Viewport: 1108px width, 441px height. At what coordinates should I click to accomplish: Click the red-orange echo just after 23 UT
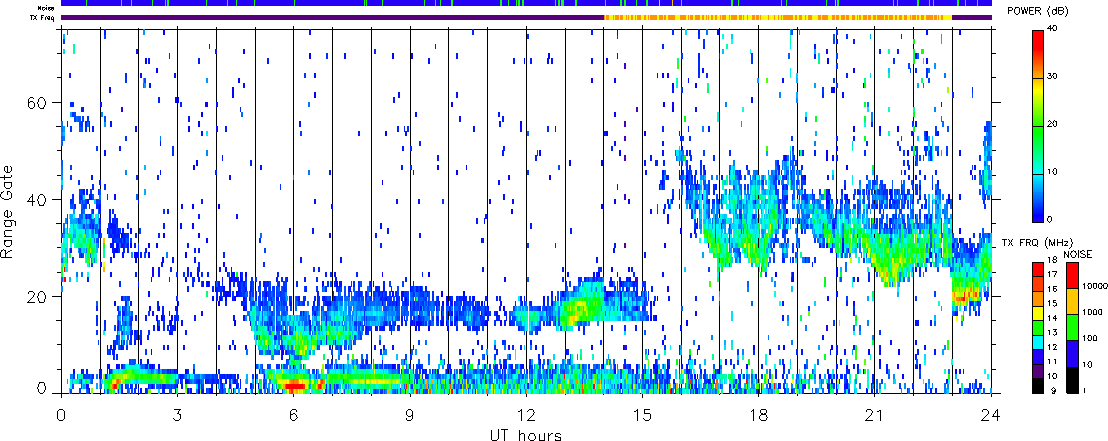(967, 293)
